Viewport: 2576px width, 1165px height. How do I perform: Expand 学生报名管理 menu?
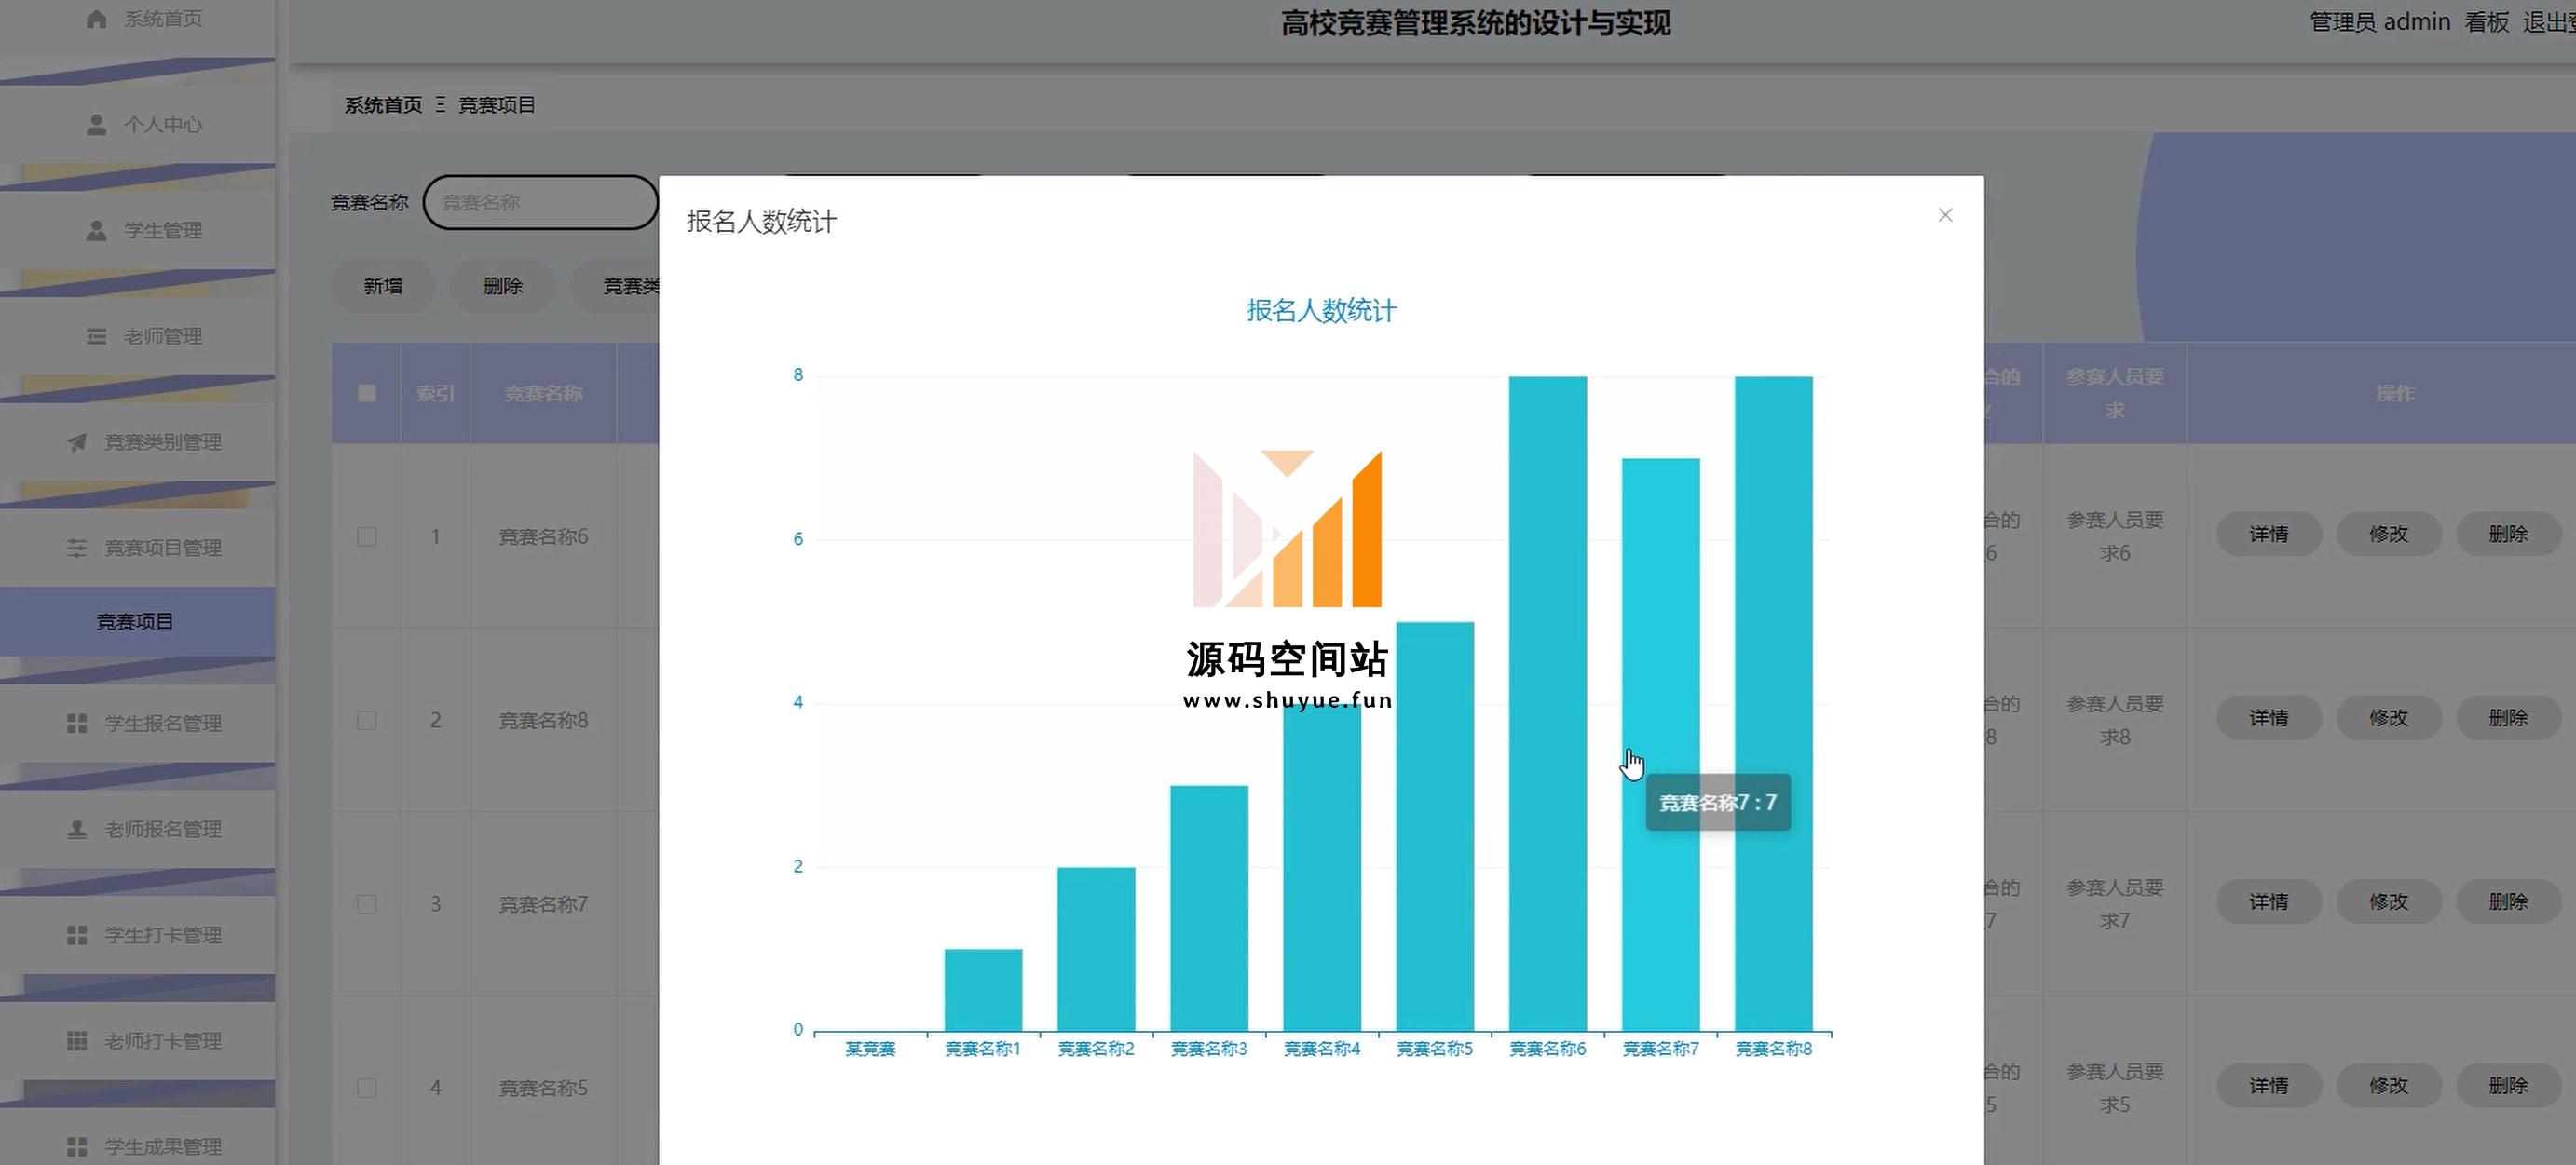(x=138, y=723)
